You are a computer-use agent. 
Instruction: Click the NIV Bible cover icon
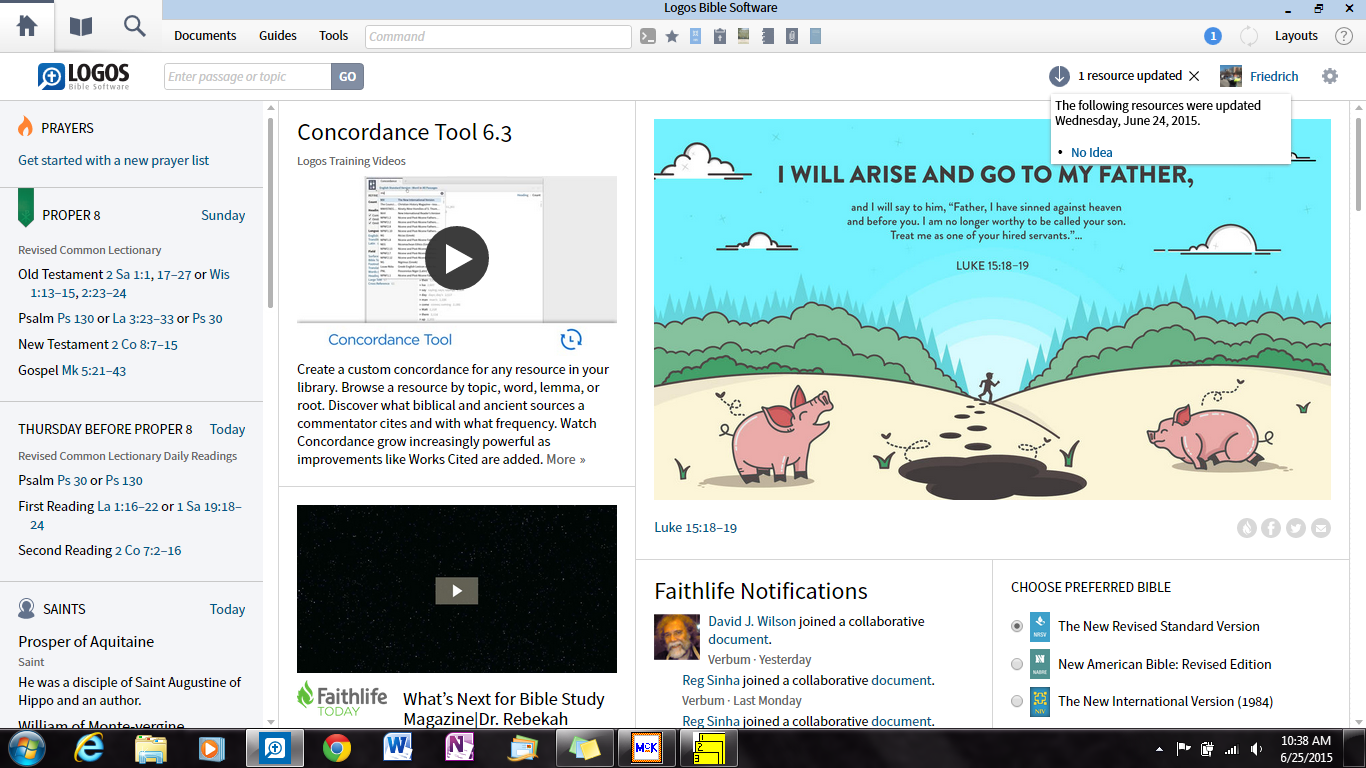click(1040, 701)
